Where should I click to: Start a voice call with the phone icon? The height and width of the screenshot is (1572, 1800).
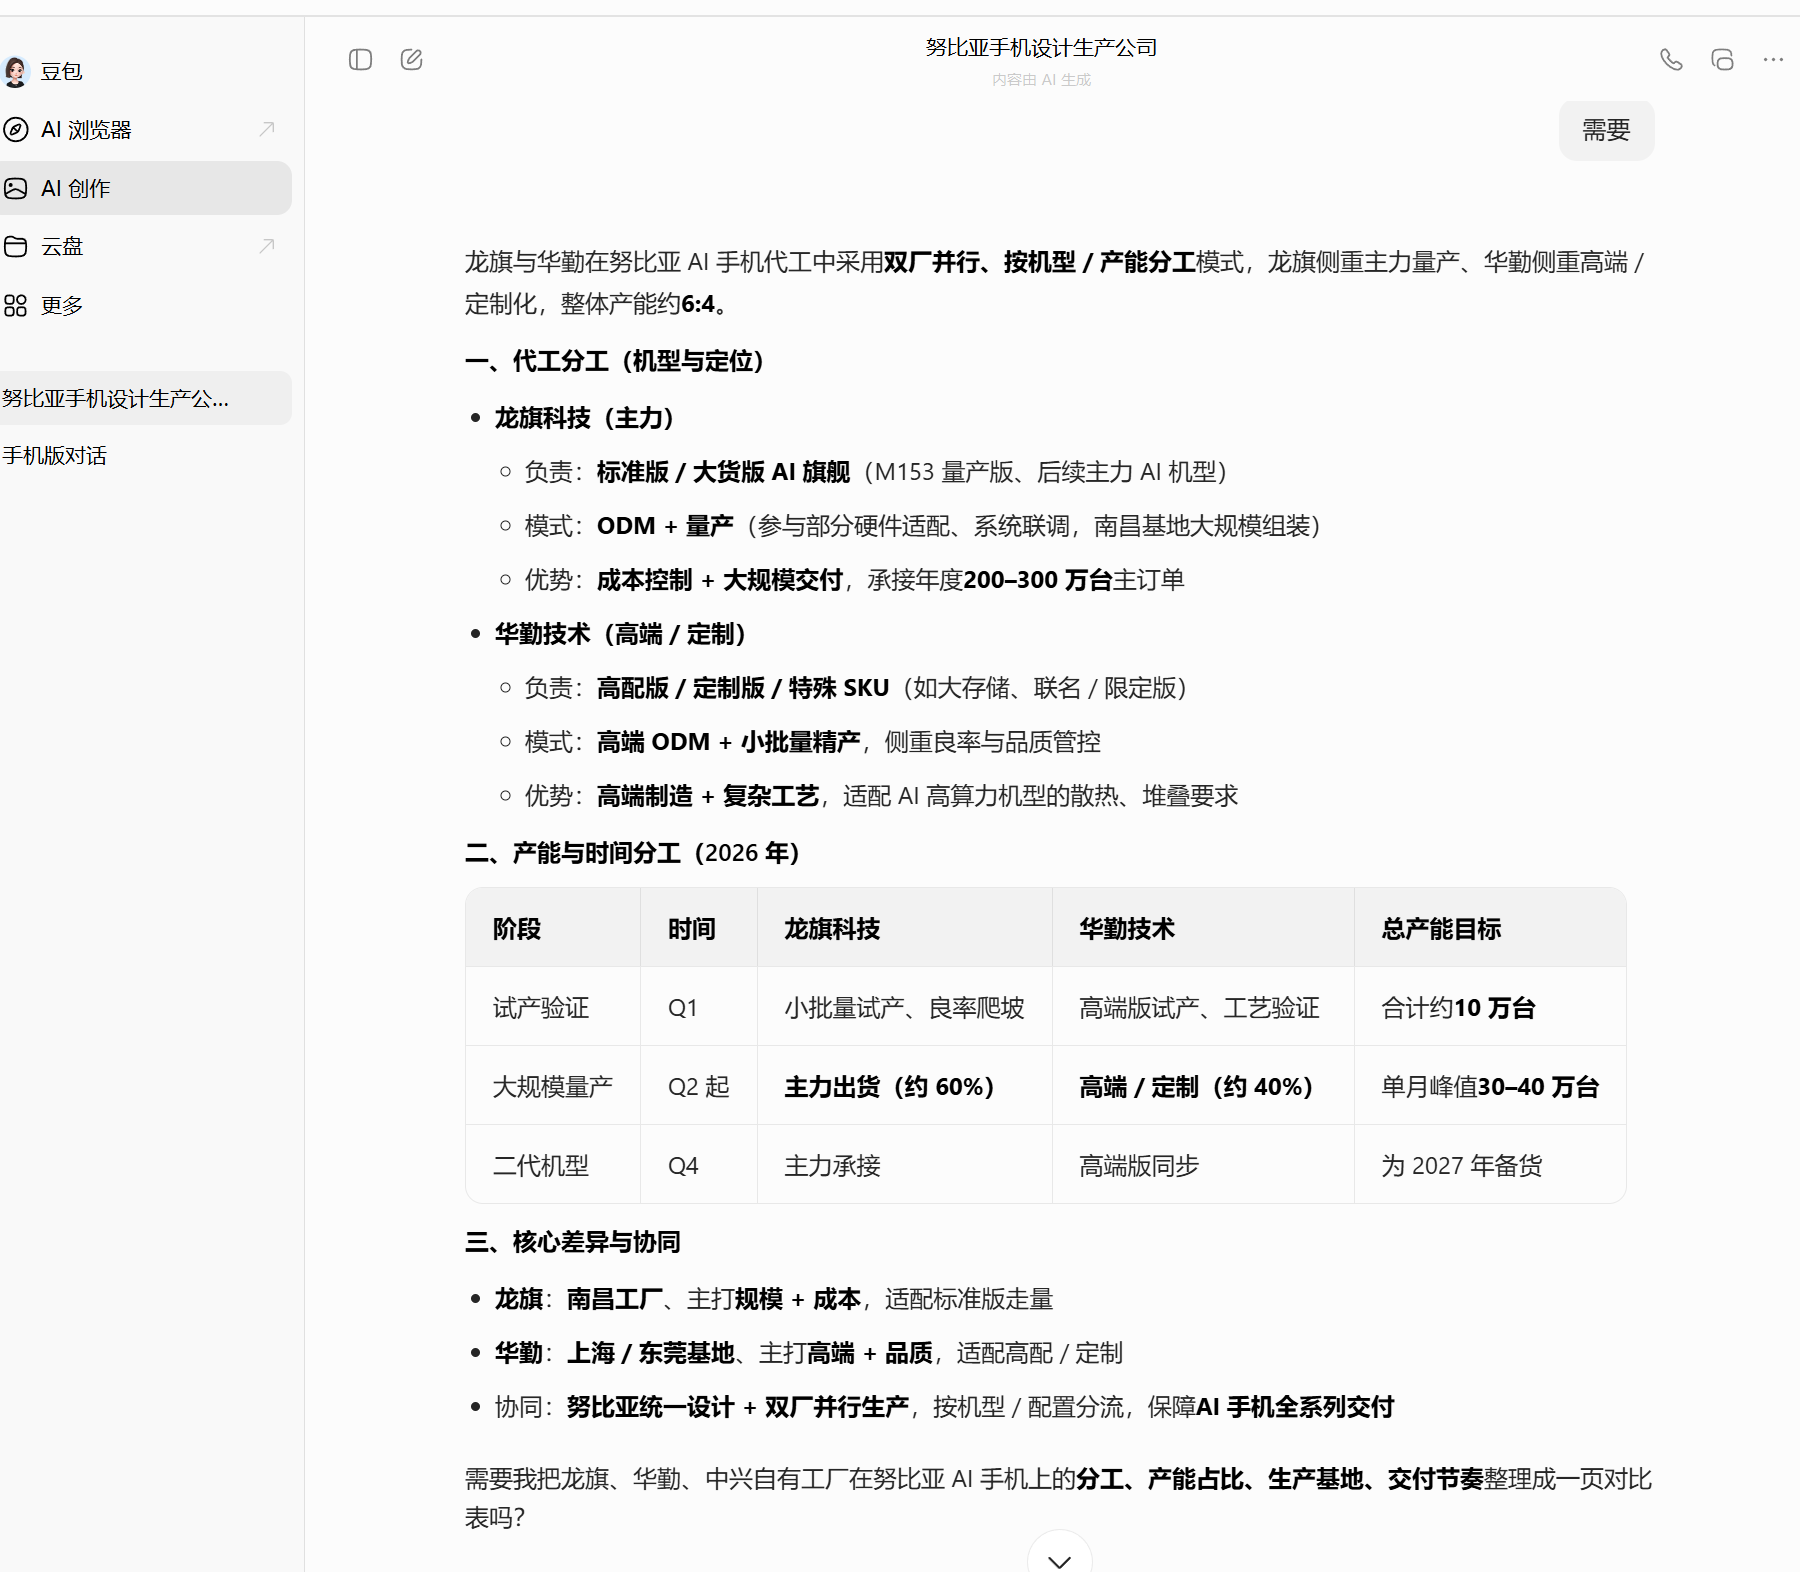1671,60
